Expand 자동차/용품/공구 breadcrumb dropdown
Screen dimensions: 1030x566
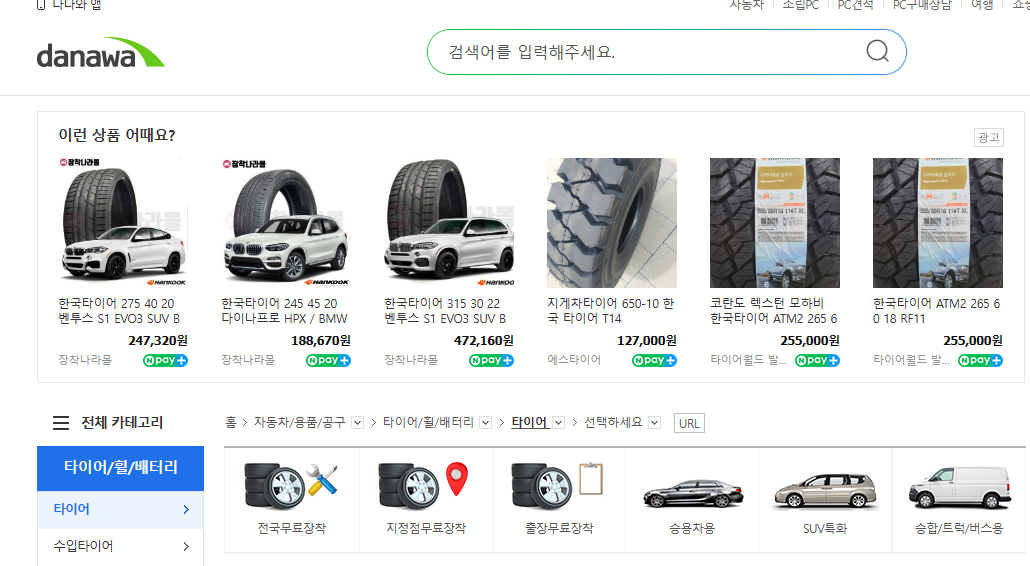[357, 423]
